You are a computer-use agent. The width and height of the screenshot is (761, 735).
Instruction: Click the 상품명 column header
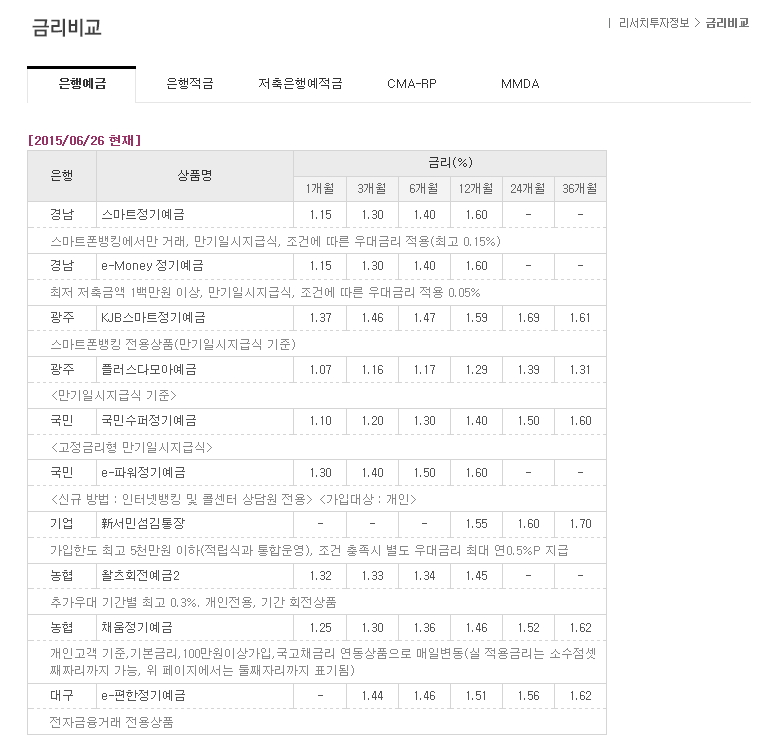(x=194, y=175)
